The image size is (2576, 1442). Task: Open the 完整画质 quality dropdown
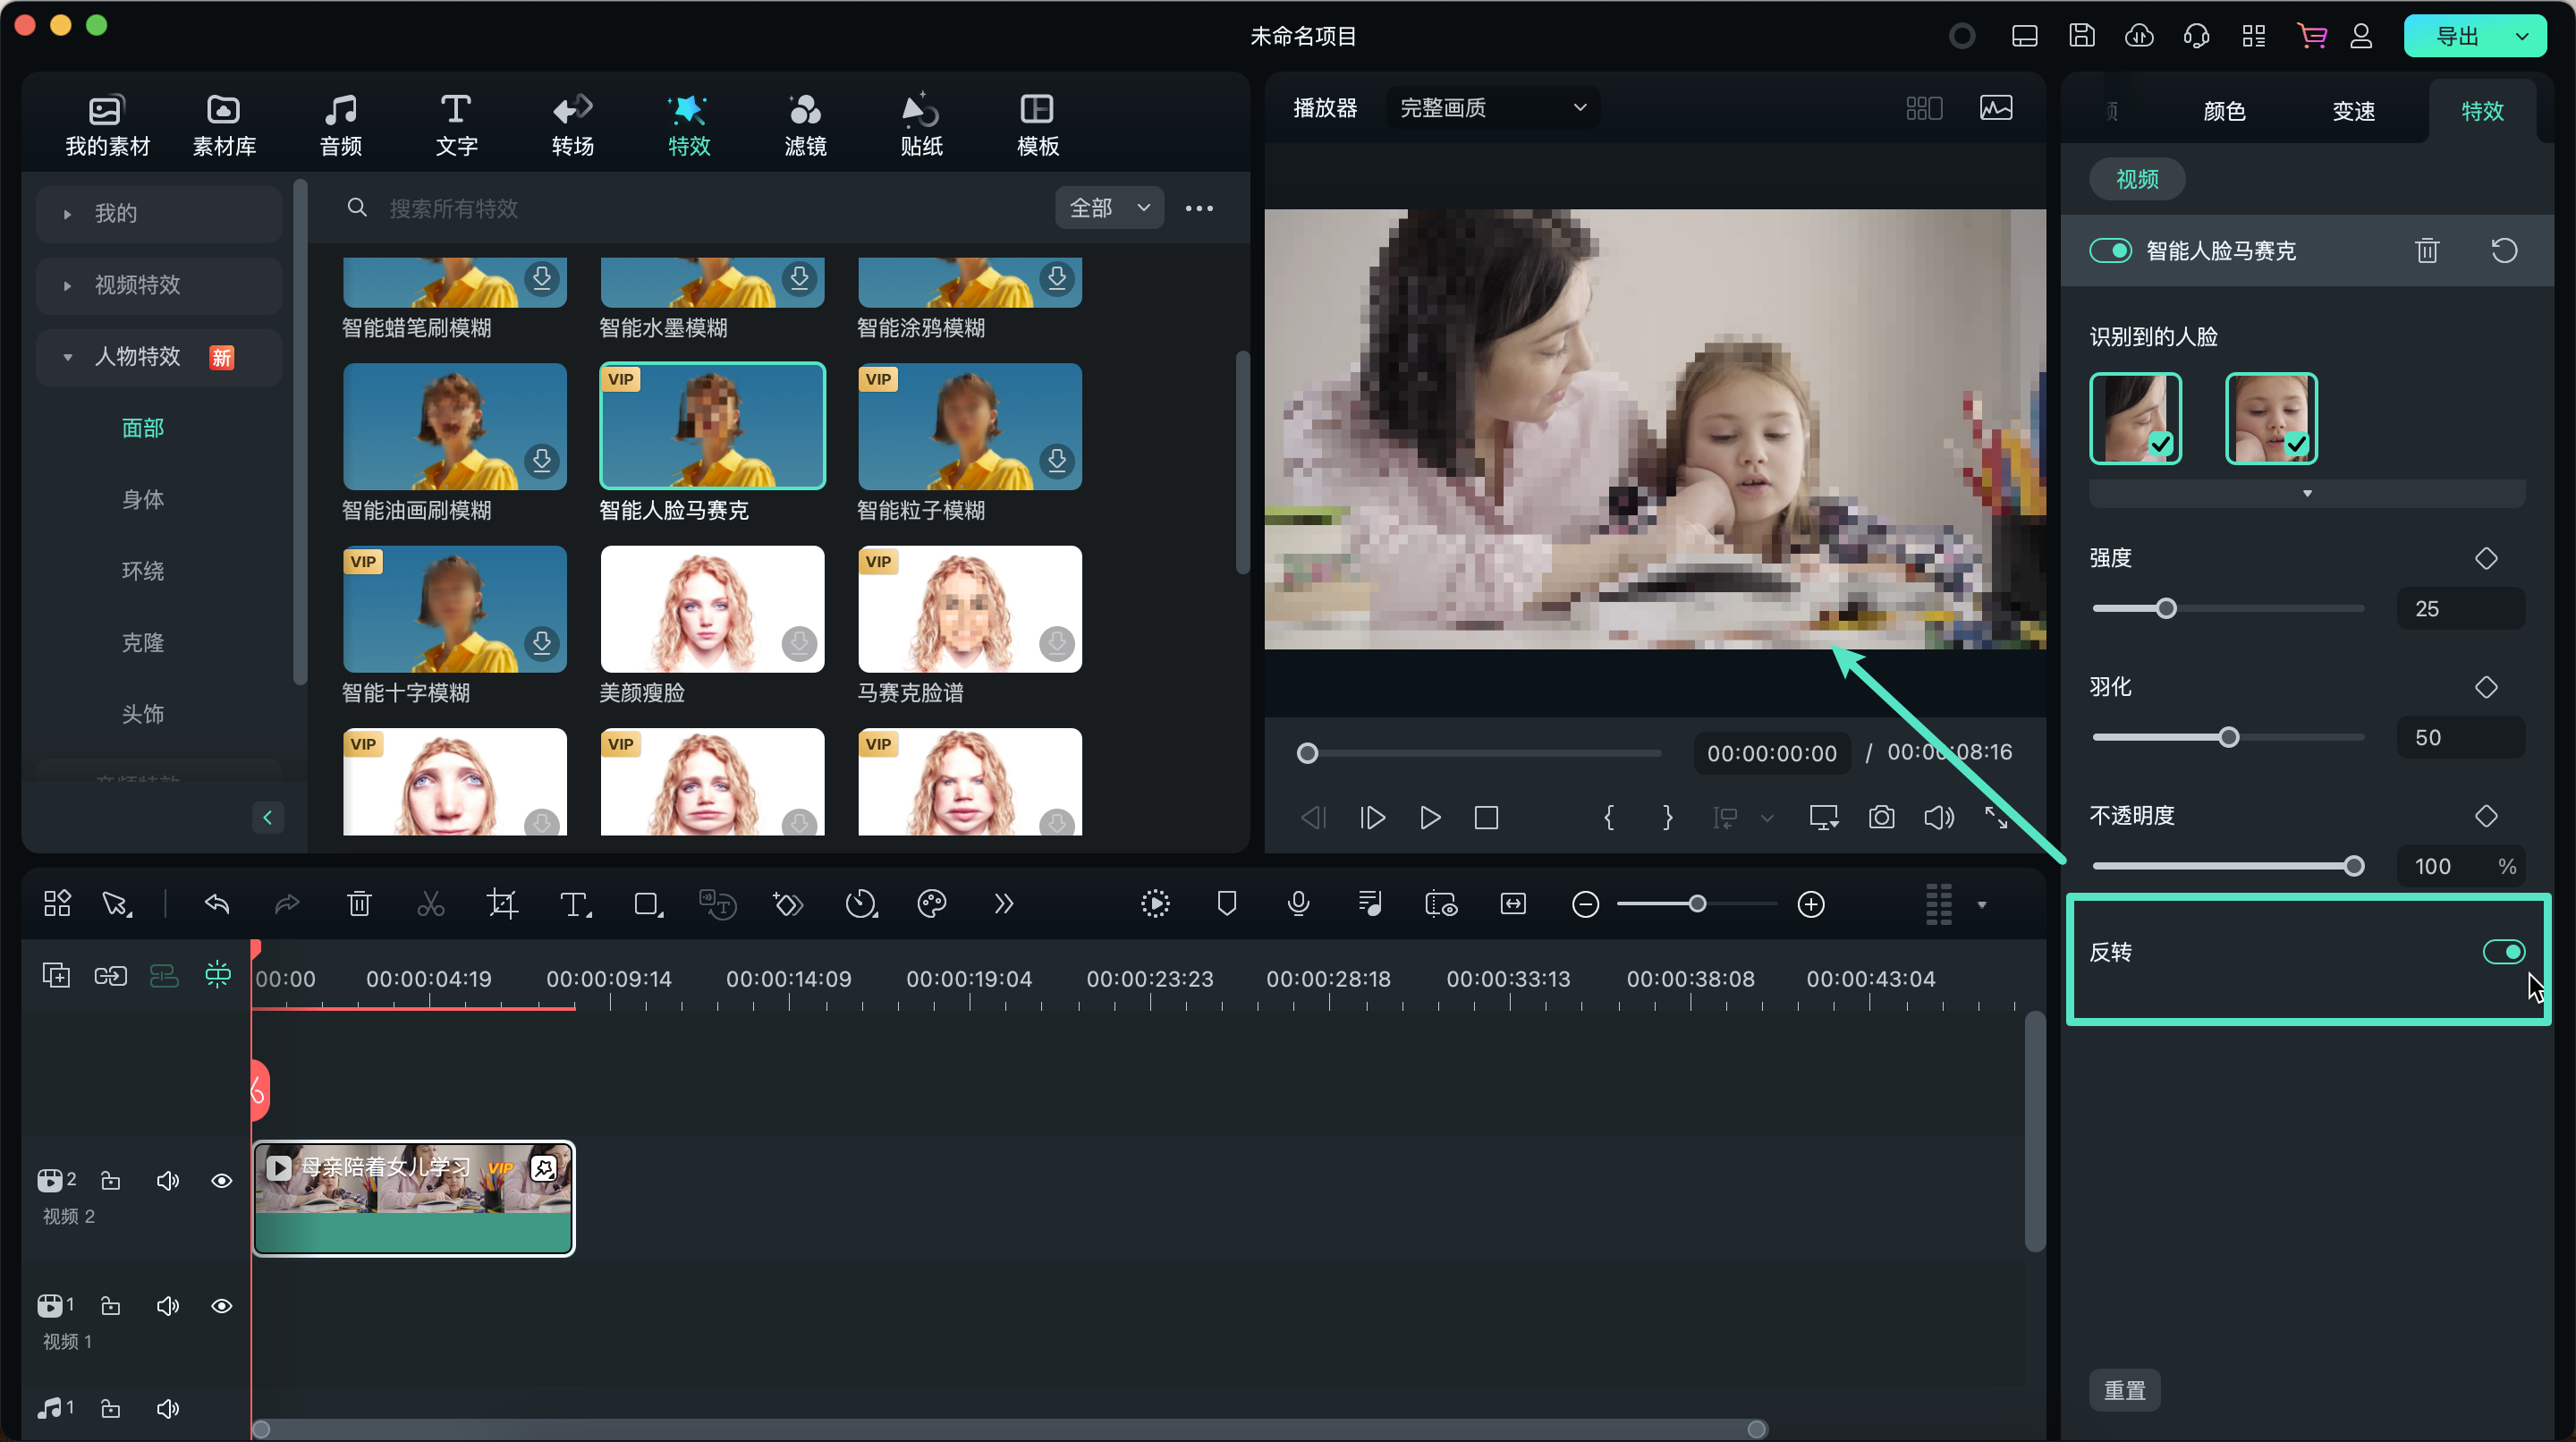pos(1493,108)
